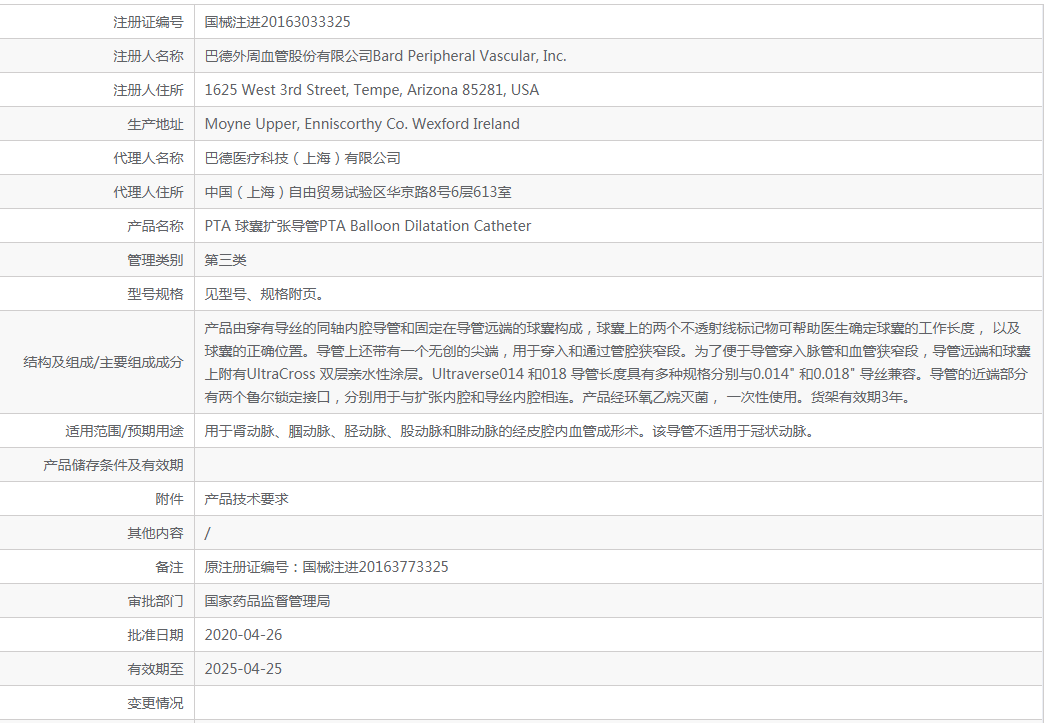Select the 第三类 management category value
Viewport: 1046px width, 723px height.
point(225,260)
